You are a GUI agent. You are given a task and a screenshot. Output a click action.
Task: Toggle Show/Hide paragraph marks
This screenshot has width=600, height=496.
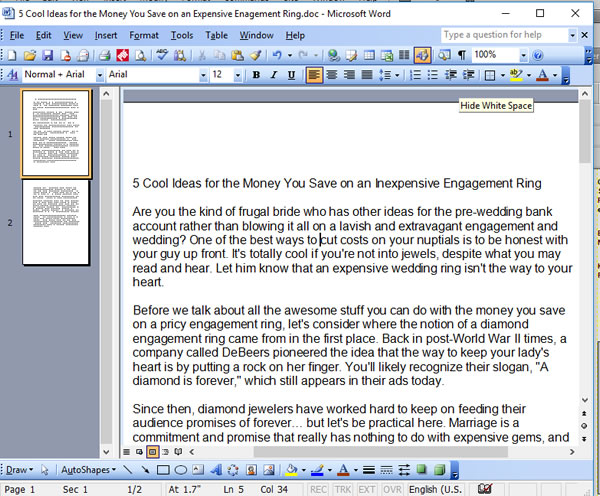(462, 55)
